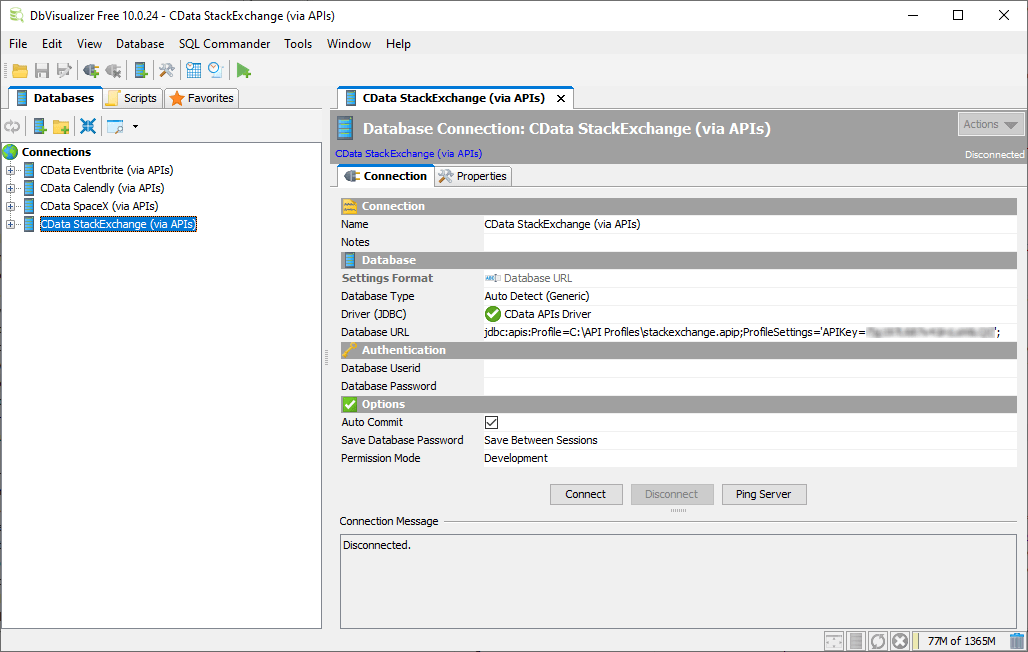The image size is (1028, 652).
Task: Click the green run arrow toolbar icon
Action: (x=243, y=70)
